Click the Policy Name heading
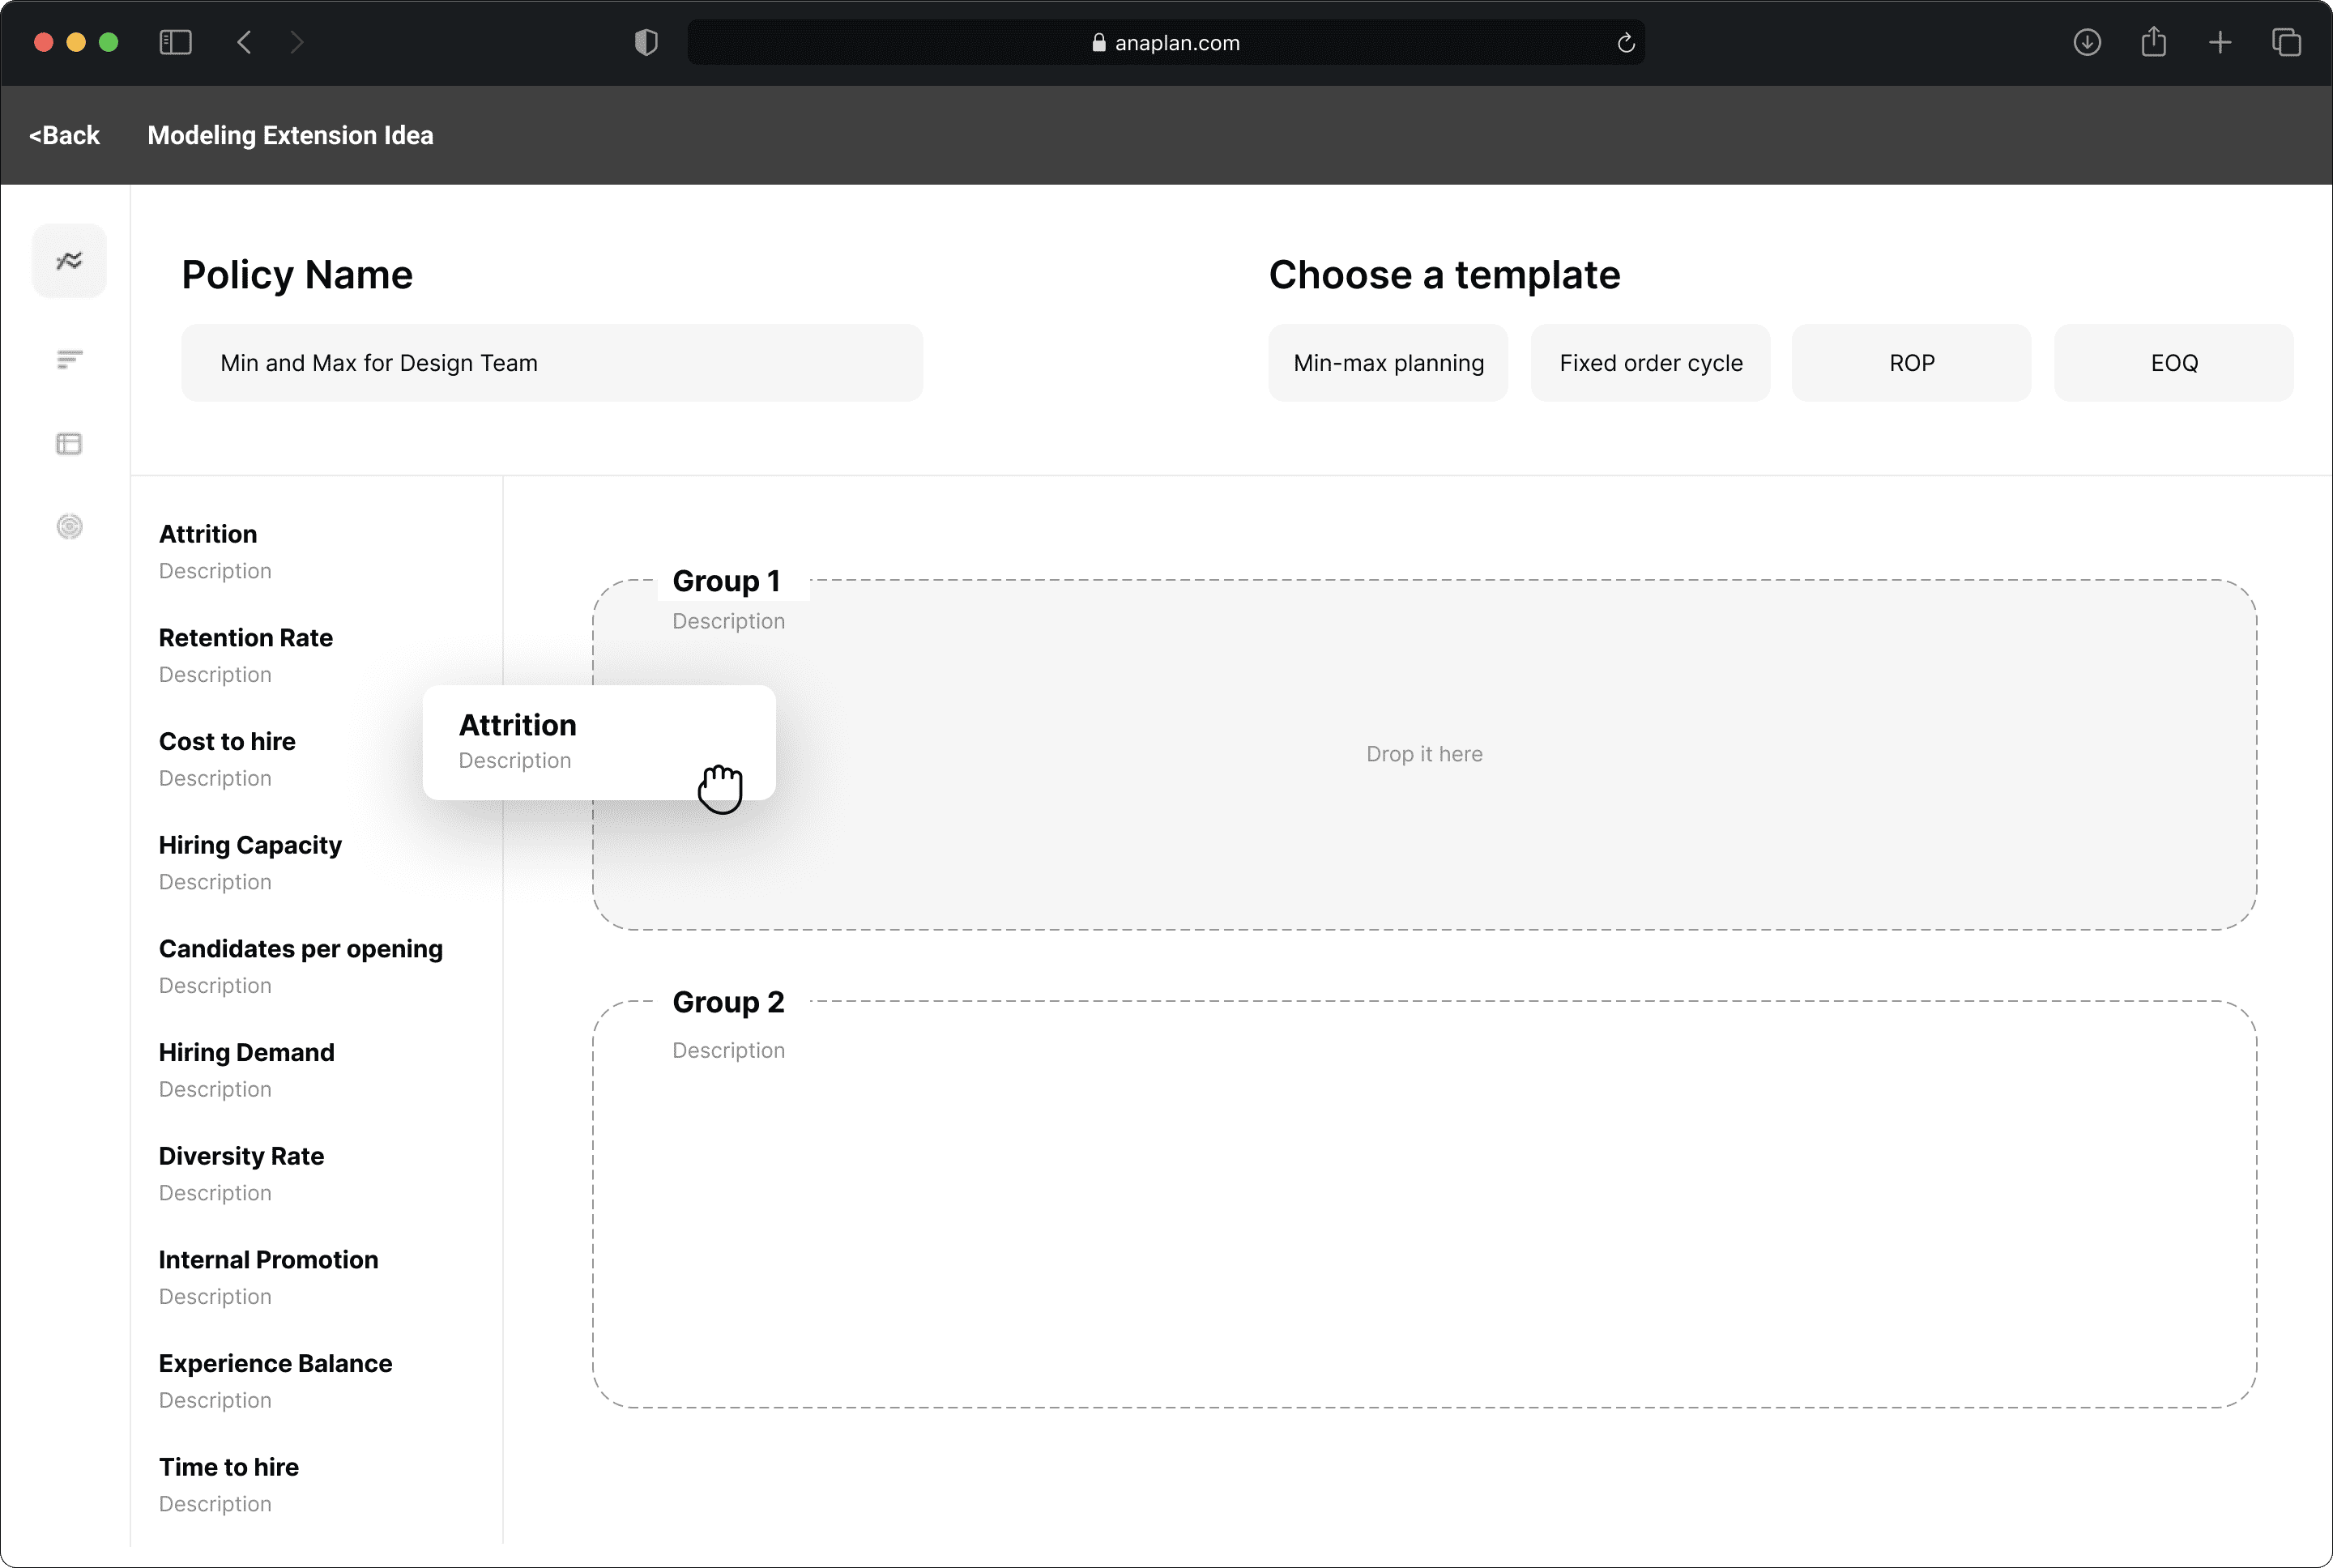Image resolution: width=2333 pixels, height=1568 pixels. pyautogui.click(x=297, y=274)
